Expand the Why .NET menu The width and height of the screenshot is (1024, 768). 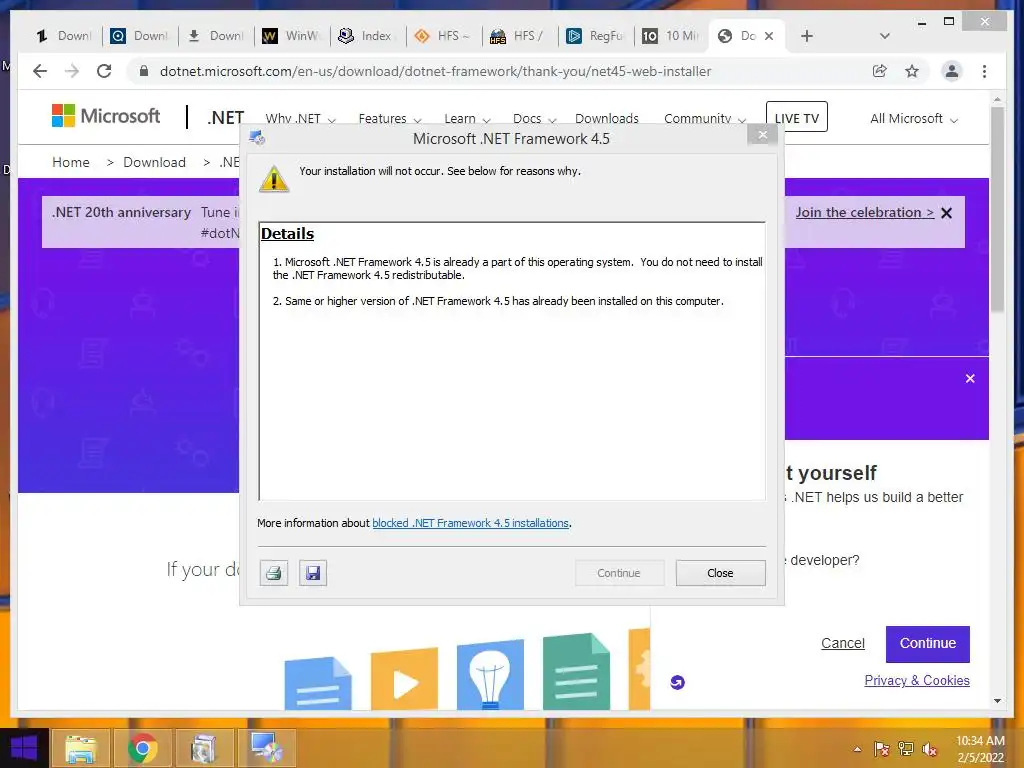(x=300, y=118)
